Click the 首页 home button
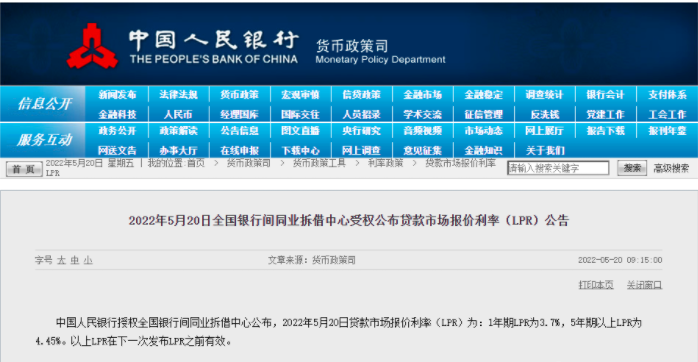Viewport: 698px width, 362px height. coord(24,169)
